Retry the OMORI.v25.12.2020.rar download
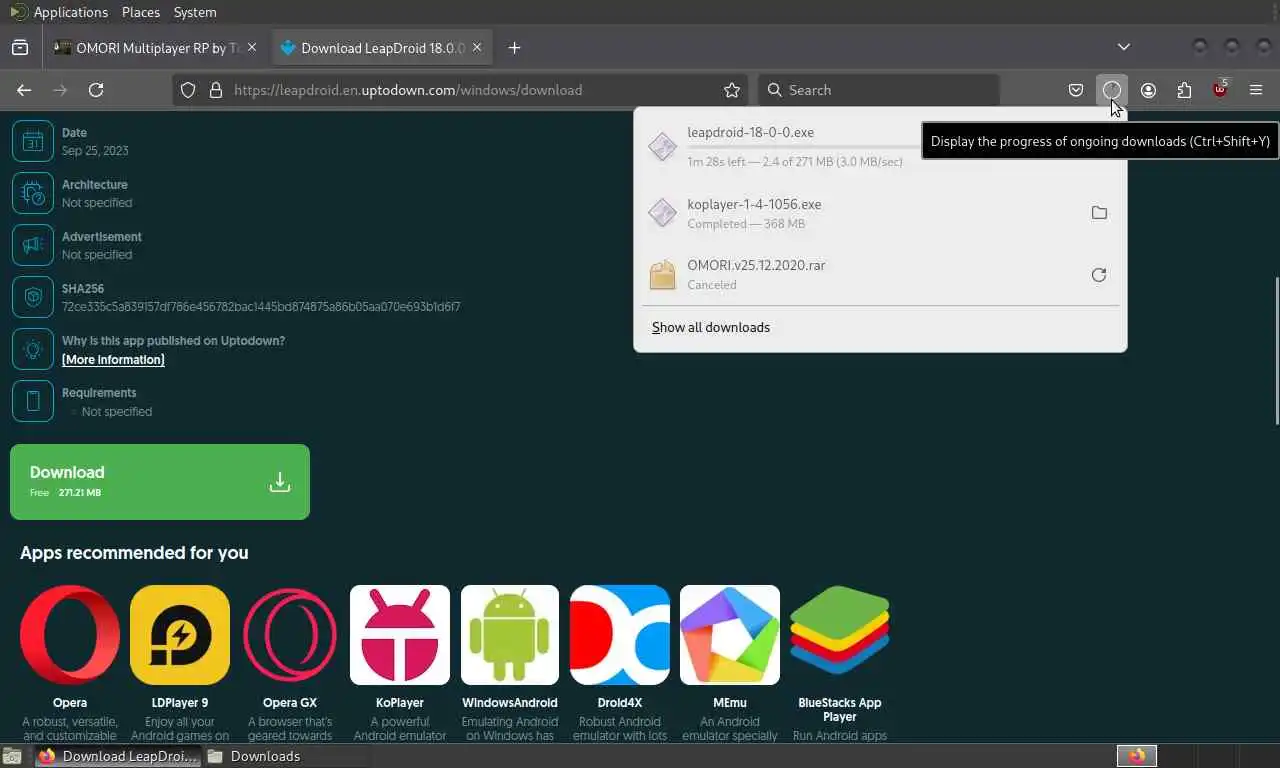Image resolution: width=1280 pixels, height=768 pixels. coord(1099,275)
